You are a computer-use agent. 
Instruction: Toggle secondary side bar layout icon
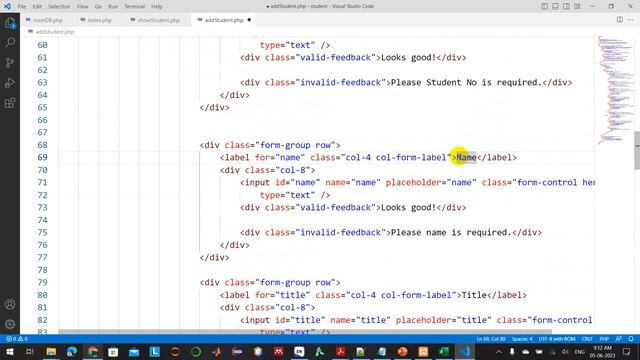point(567,6)
